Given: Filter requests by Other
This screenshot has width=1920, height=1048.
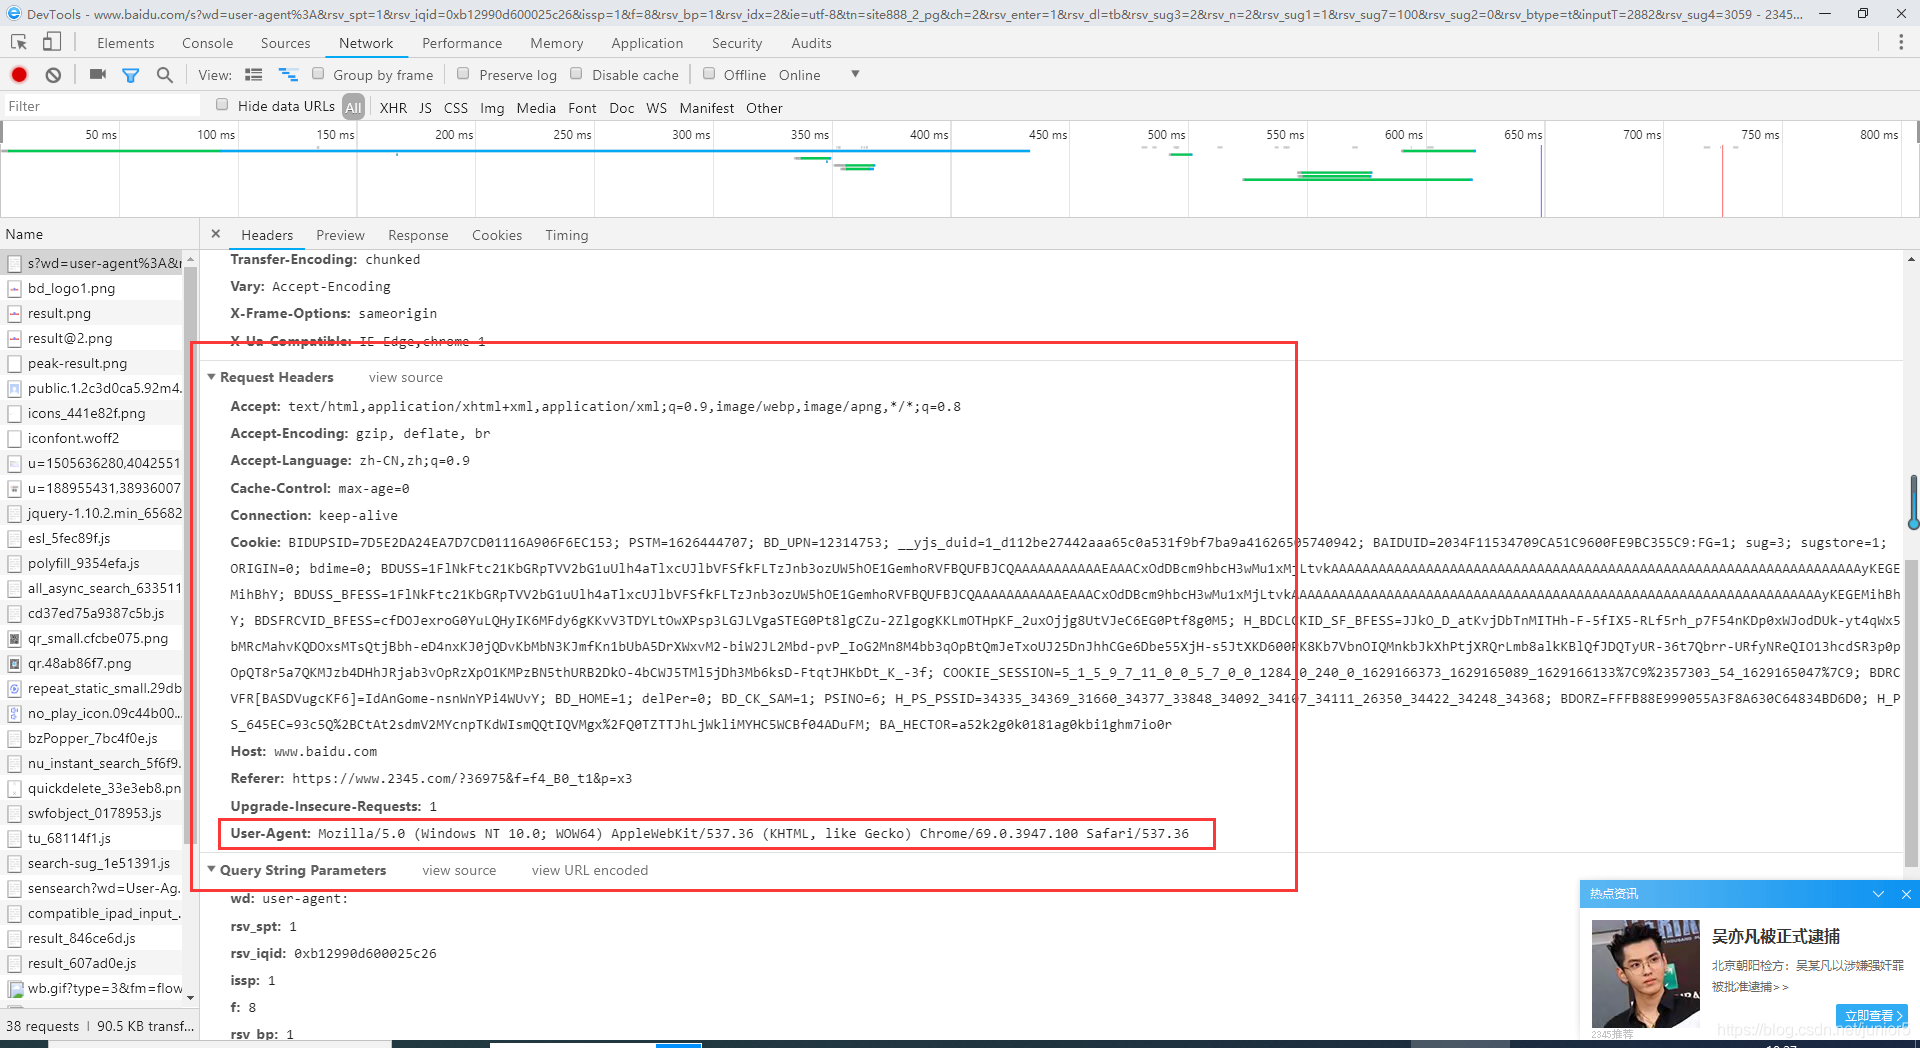Looking at the screenshot, I should (764, 107).
